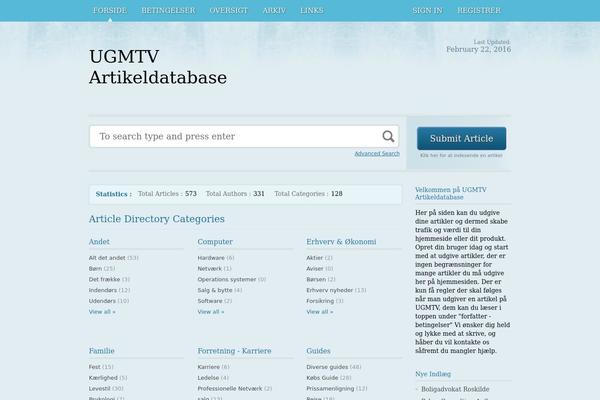Go to the Oversigt page
The image size is (600, 400).
tap(229, 10)
